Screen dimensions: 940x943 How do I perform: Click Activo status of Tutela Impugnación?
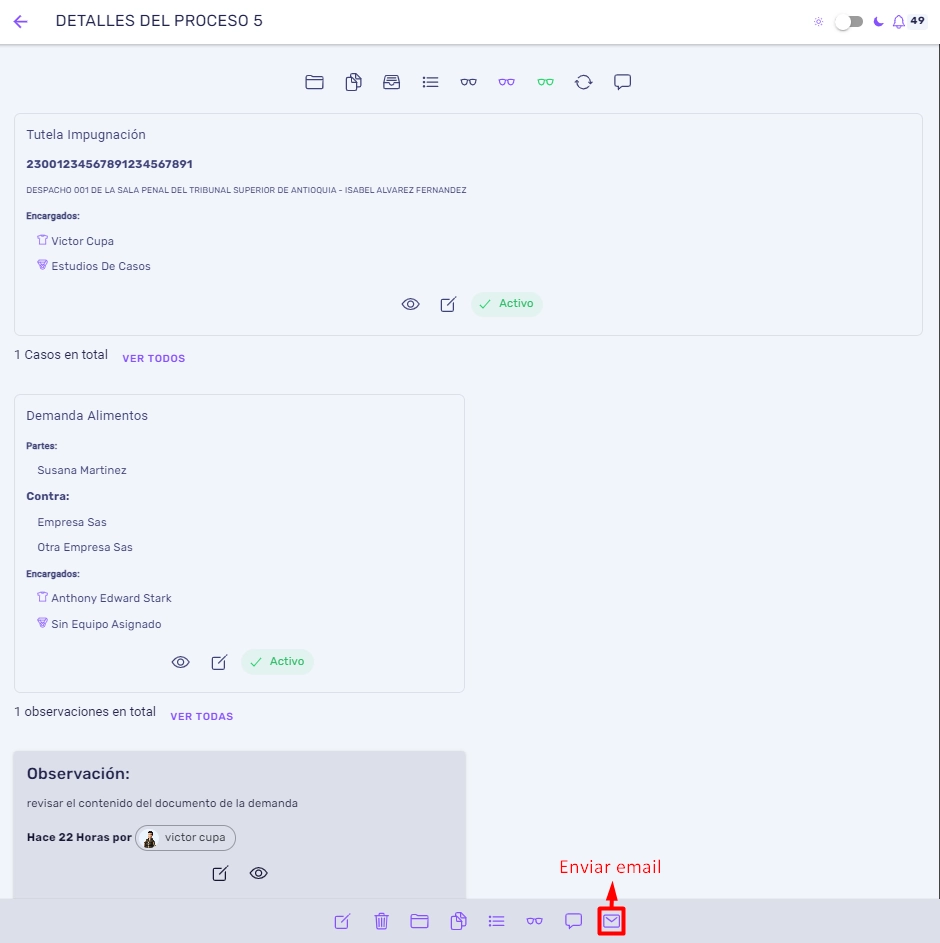click(x=506, y=304)
